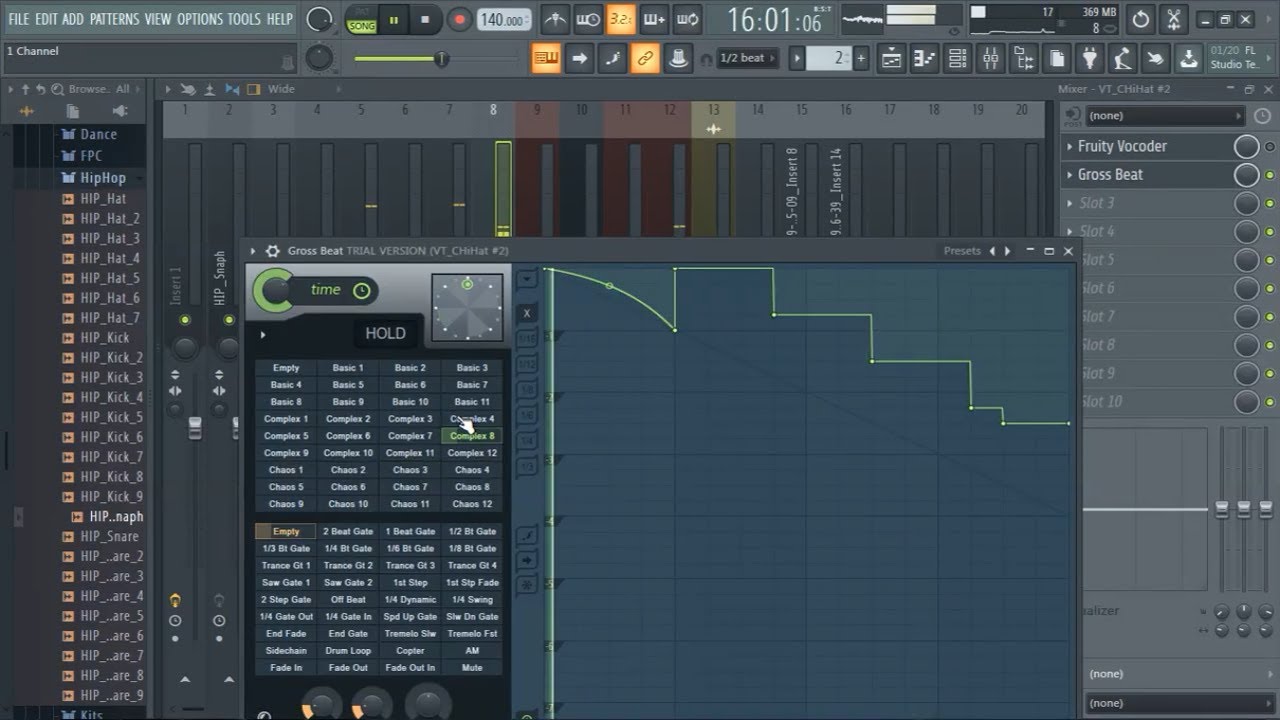Open Gross Beat plugin options gear icon

pyautogui.click(x=273, y=251)
